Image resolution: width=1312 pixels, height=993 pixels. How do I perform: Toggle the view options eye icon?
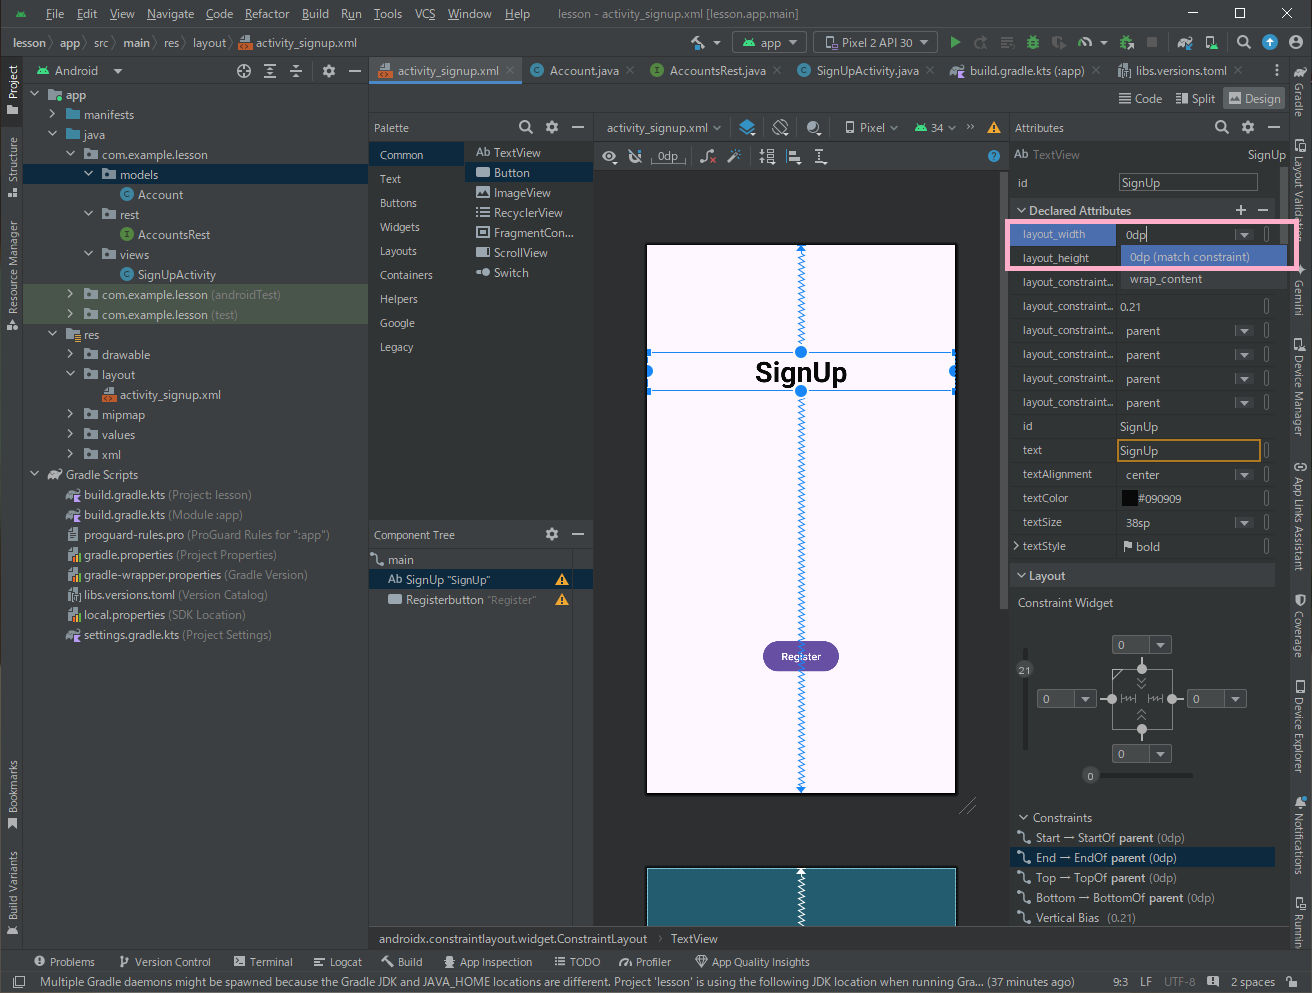[610, 156]
